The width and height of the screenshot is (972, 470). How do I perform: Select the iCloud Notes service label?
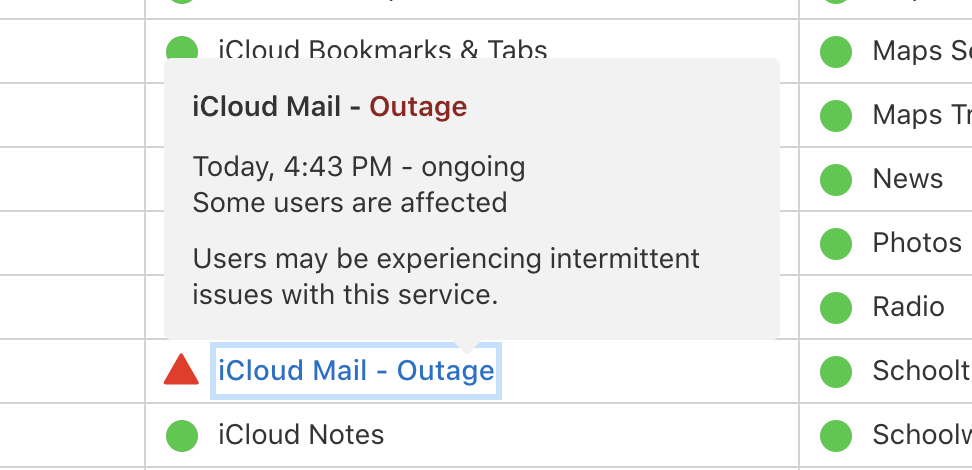[301, 435]
